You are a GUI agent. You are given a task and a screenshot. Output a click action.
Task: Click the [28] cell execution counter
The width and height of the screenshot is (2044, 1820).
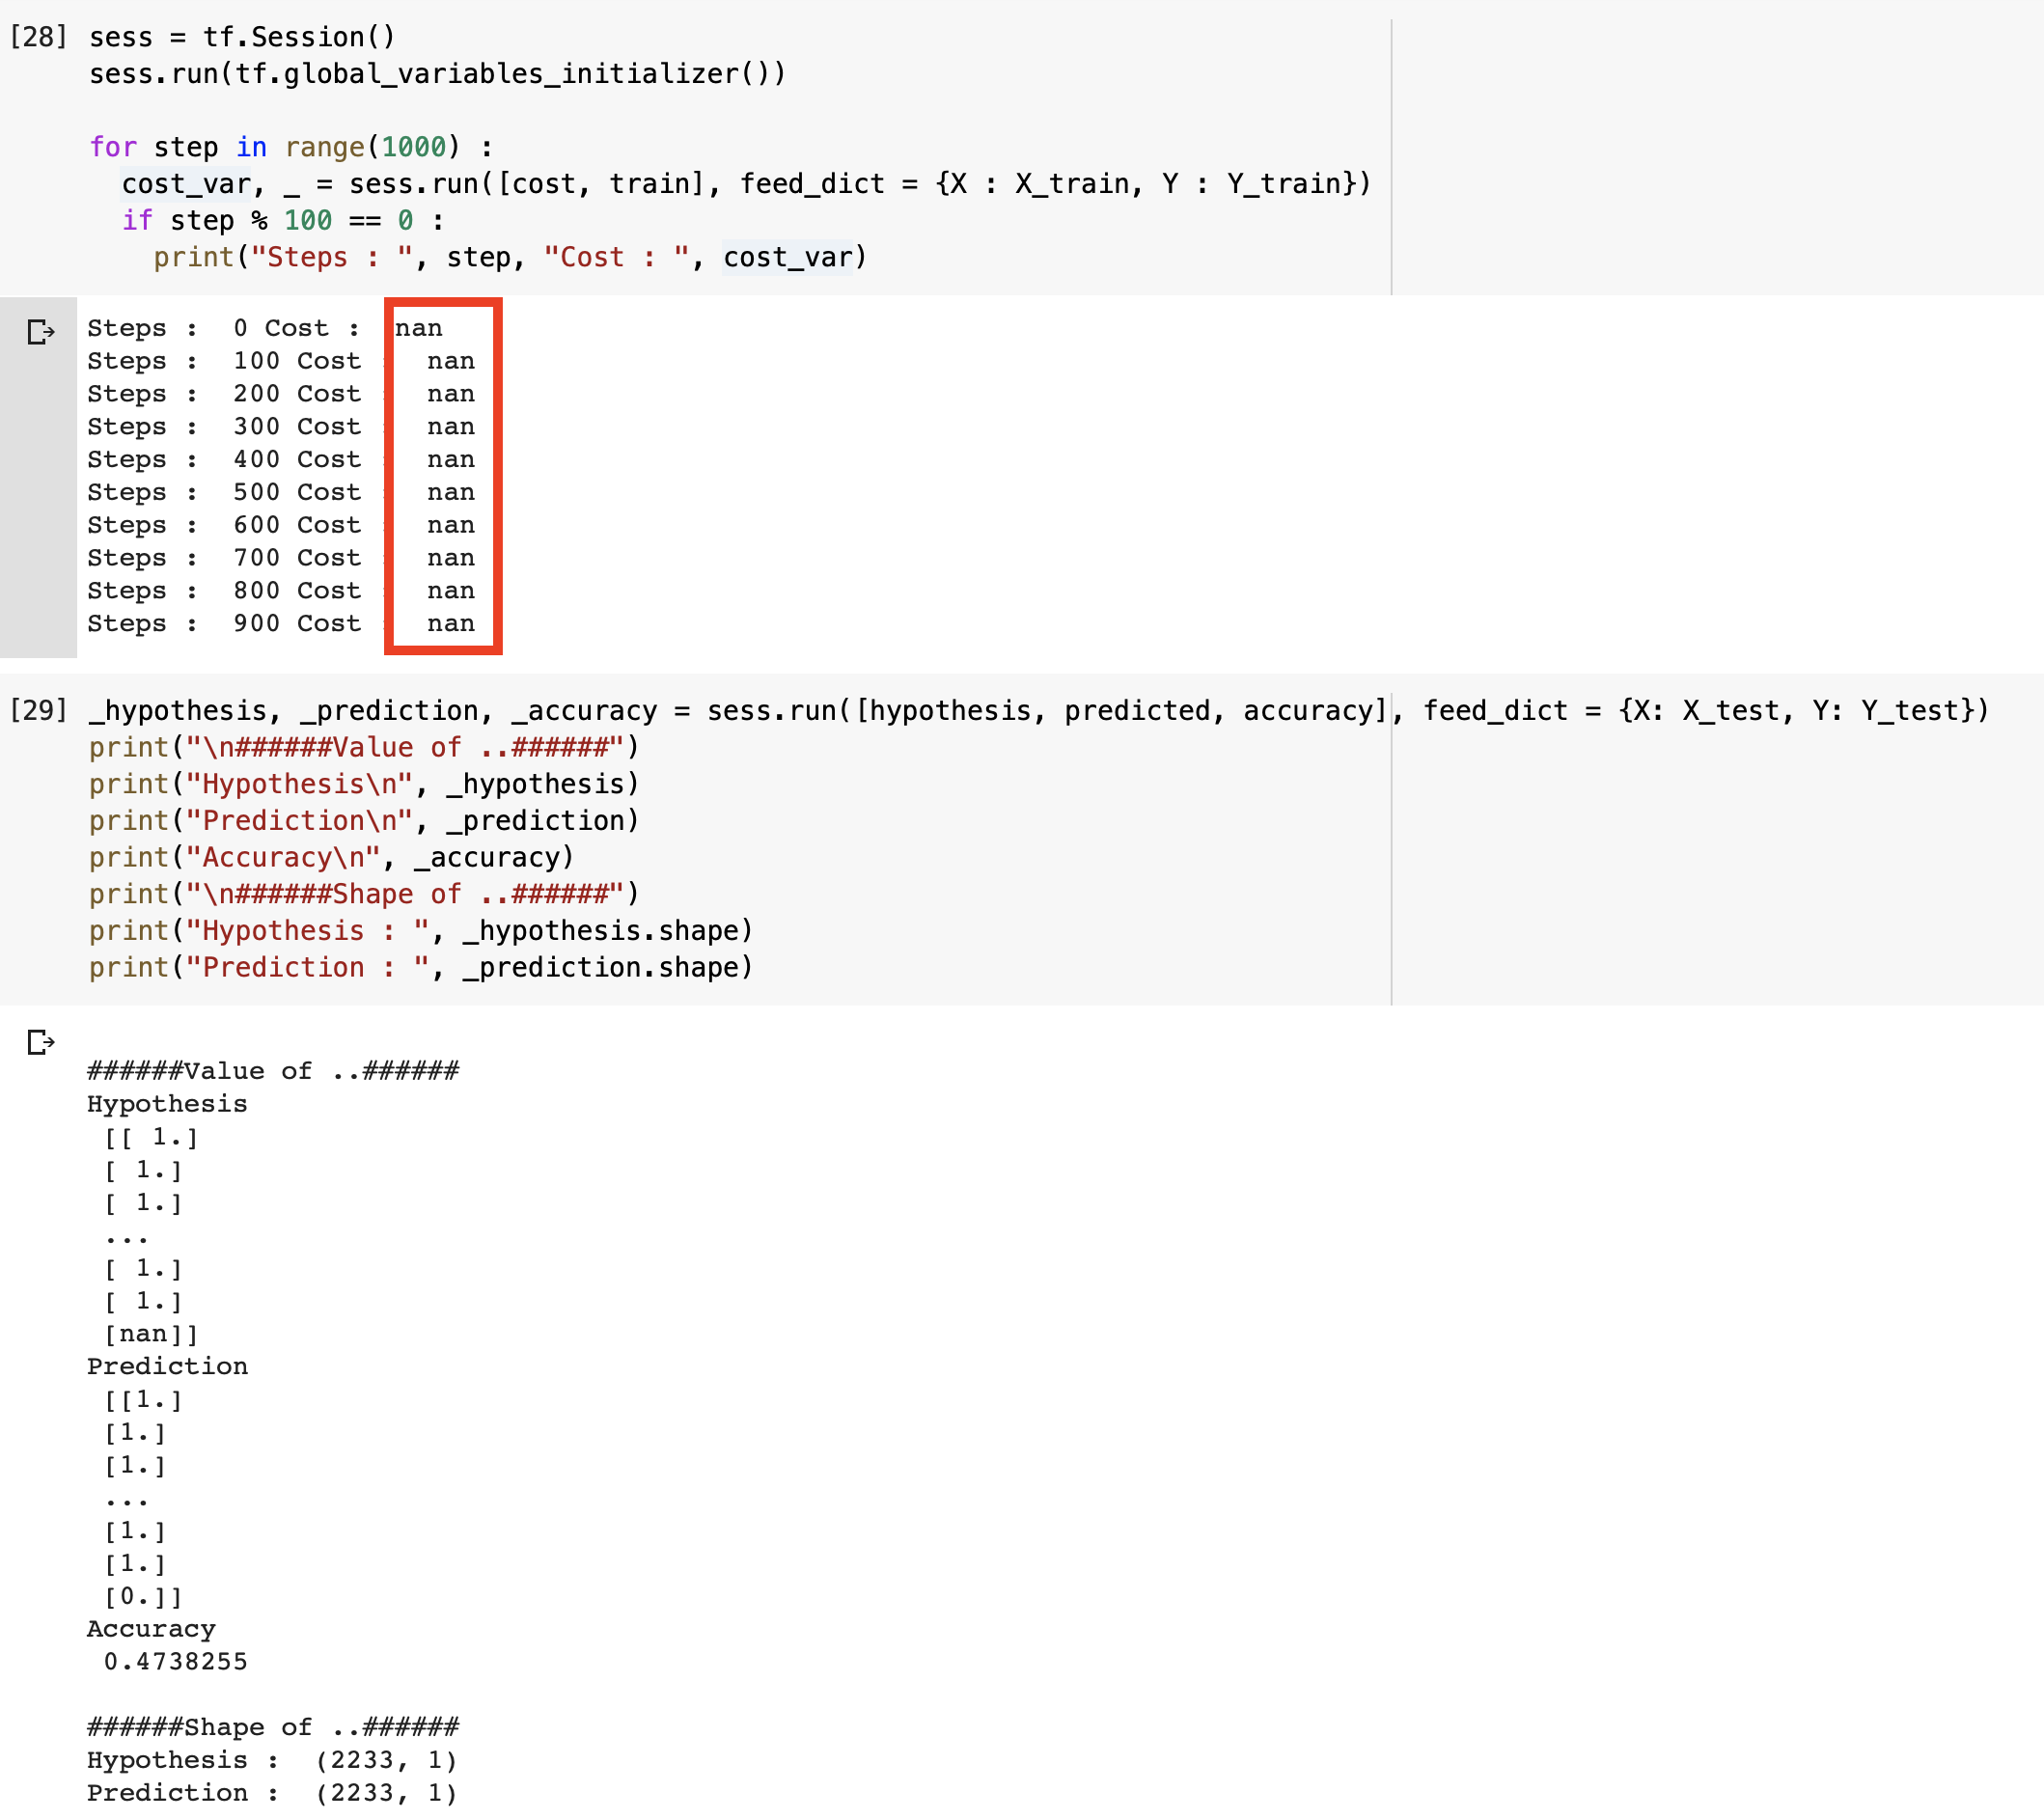(38, 37)
